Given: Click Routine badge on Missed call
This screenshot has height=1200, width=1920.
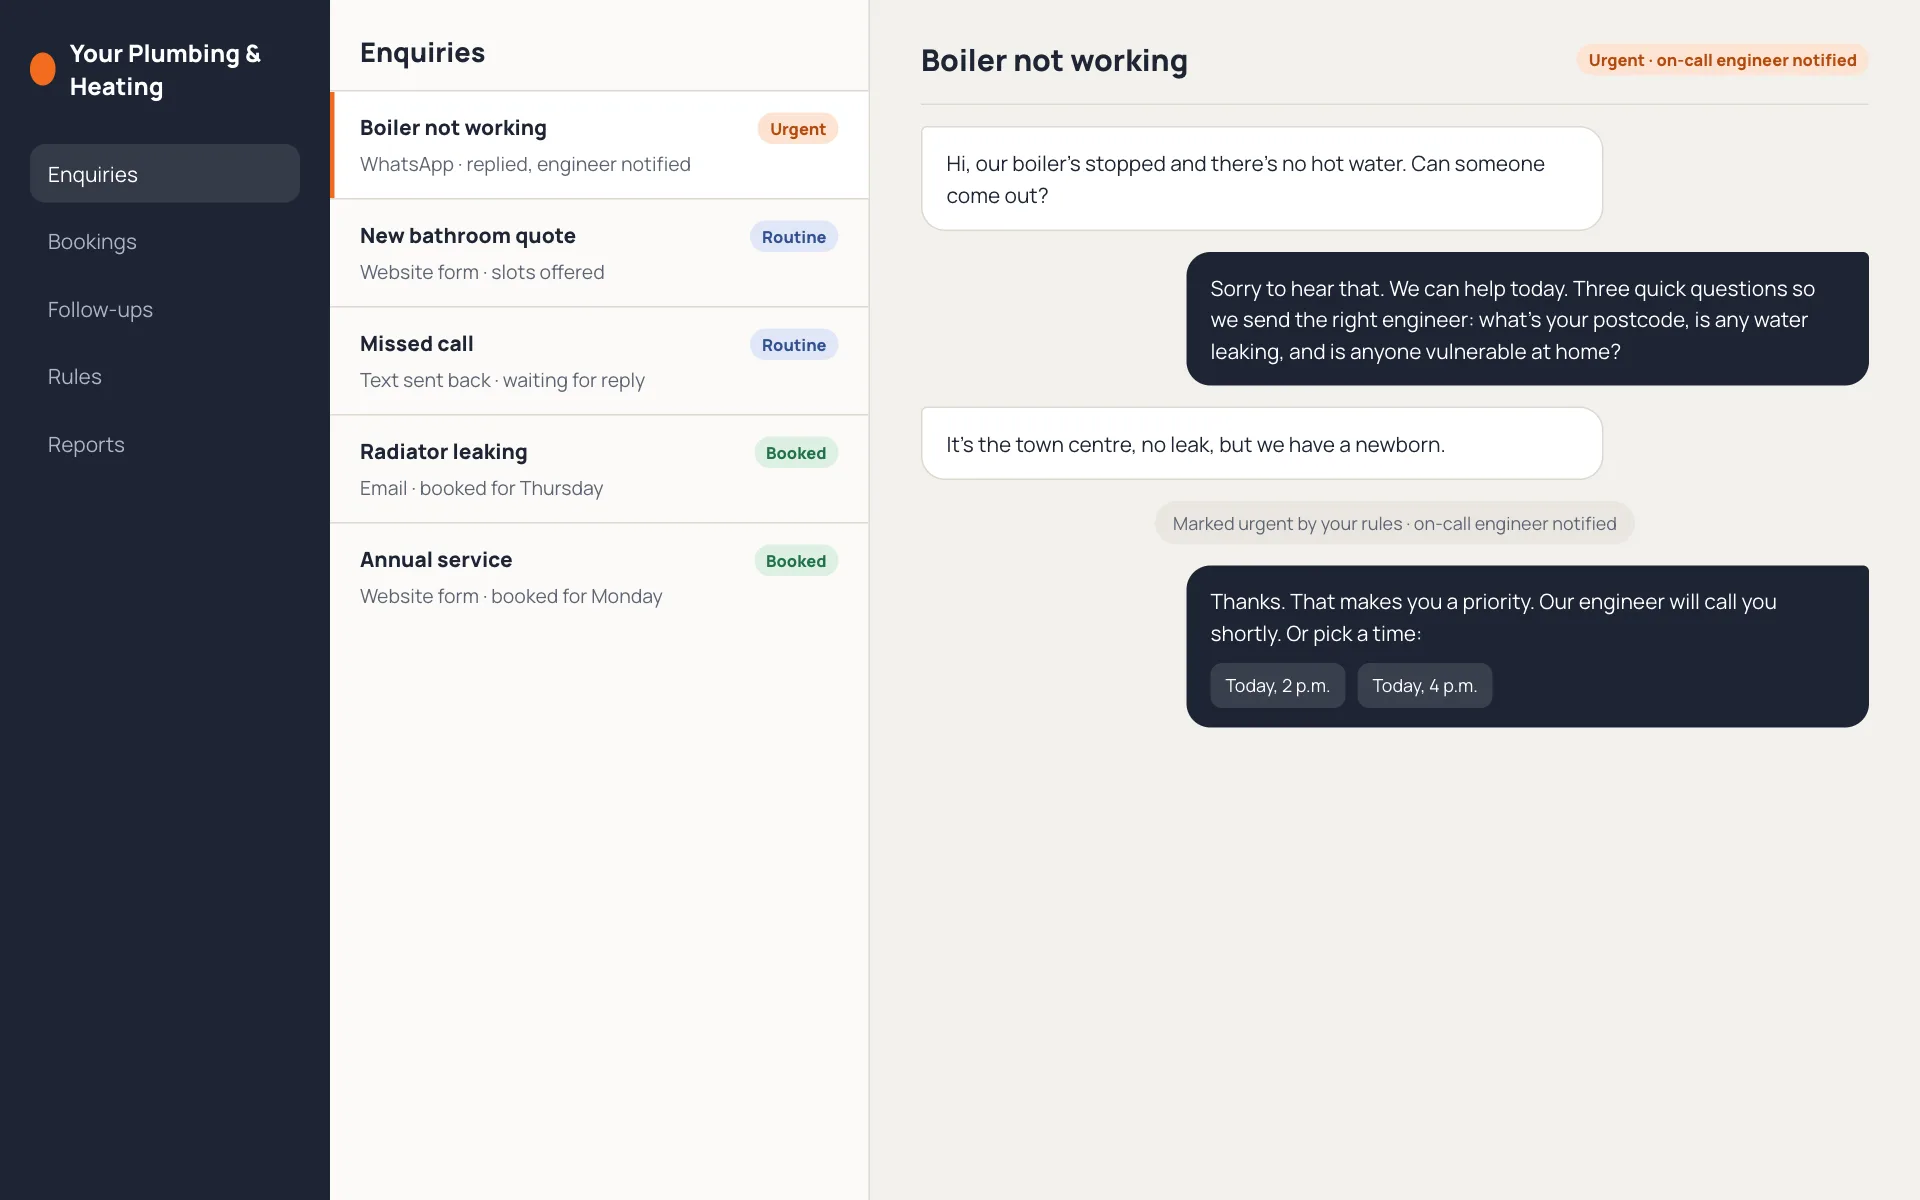Looking at the screenshot, I should click(794, 345).
